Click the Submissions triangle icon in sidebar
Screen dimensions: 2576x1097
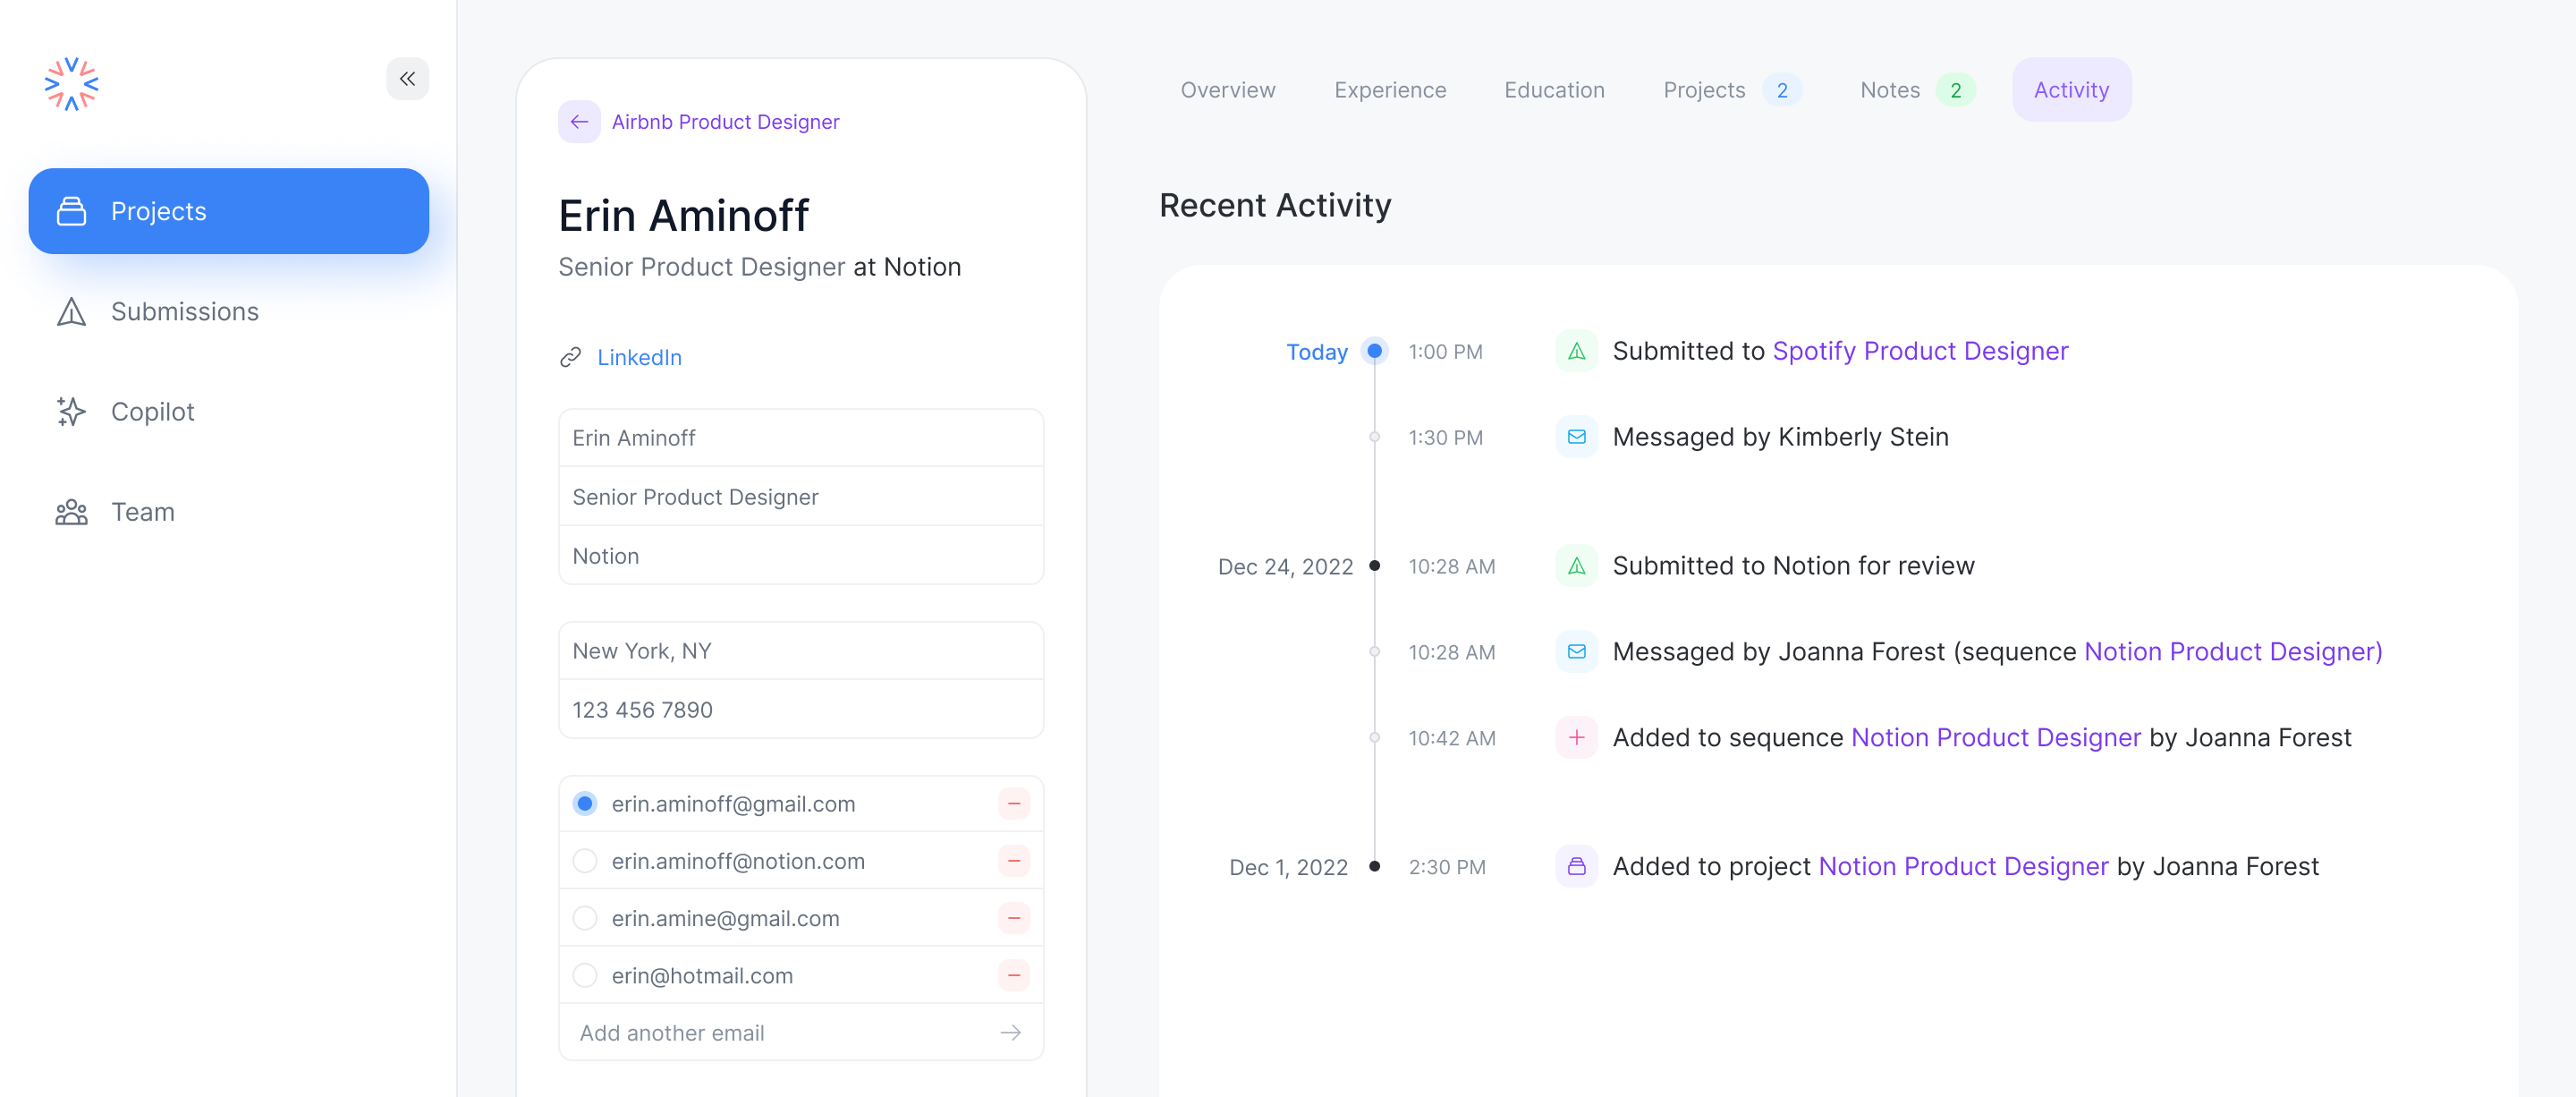71,312
